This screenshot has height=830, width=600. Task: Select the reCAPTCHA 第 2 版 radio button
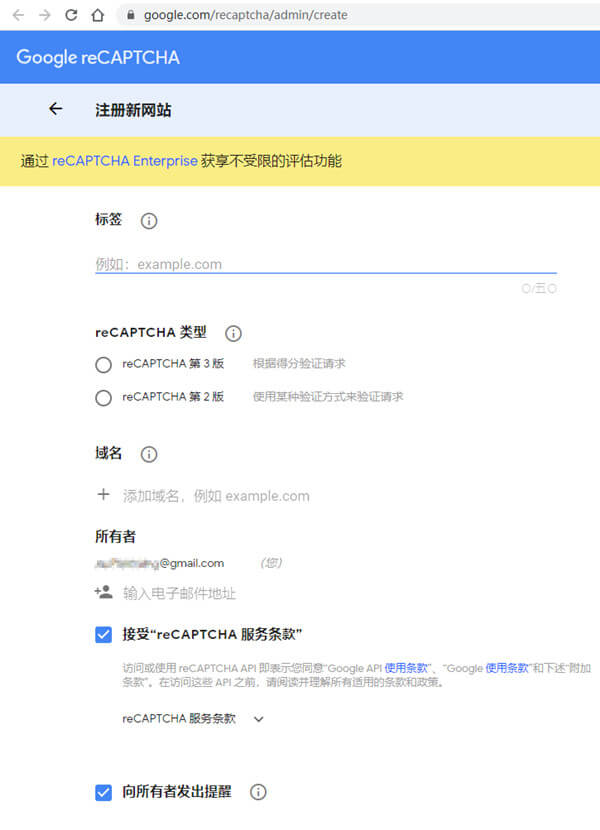pos(103,398)
